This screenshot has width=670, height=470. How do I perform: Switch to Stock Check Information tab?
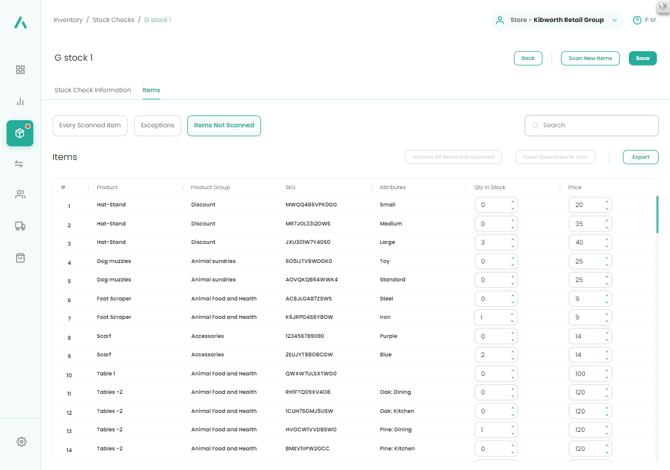click(x=93, y=90)
